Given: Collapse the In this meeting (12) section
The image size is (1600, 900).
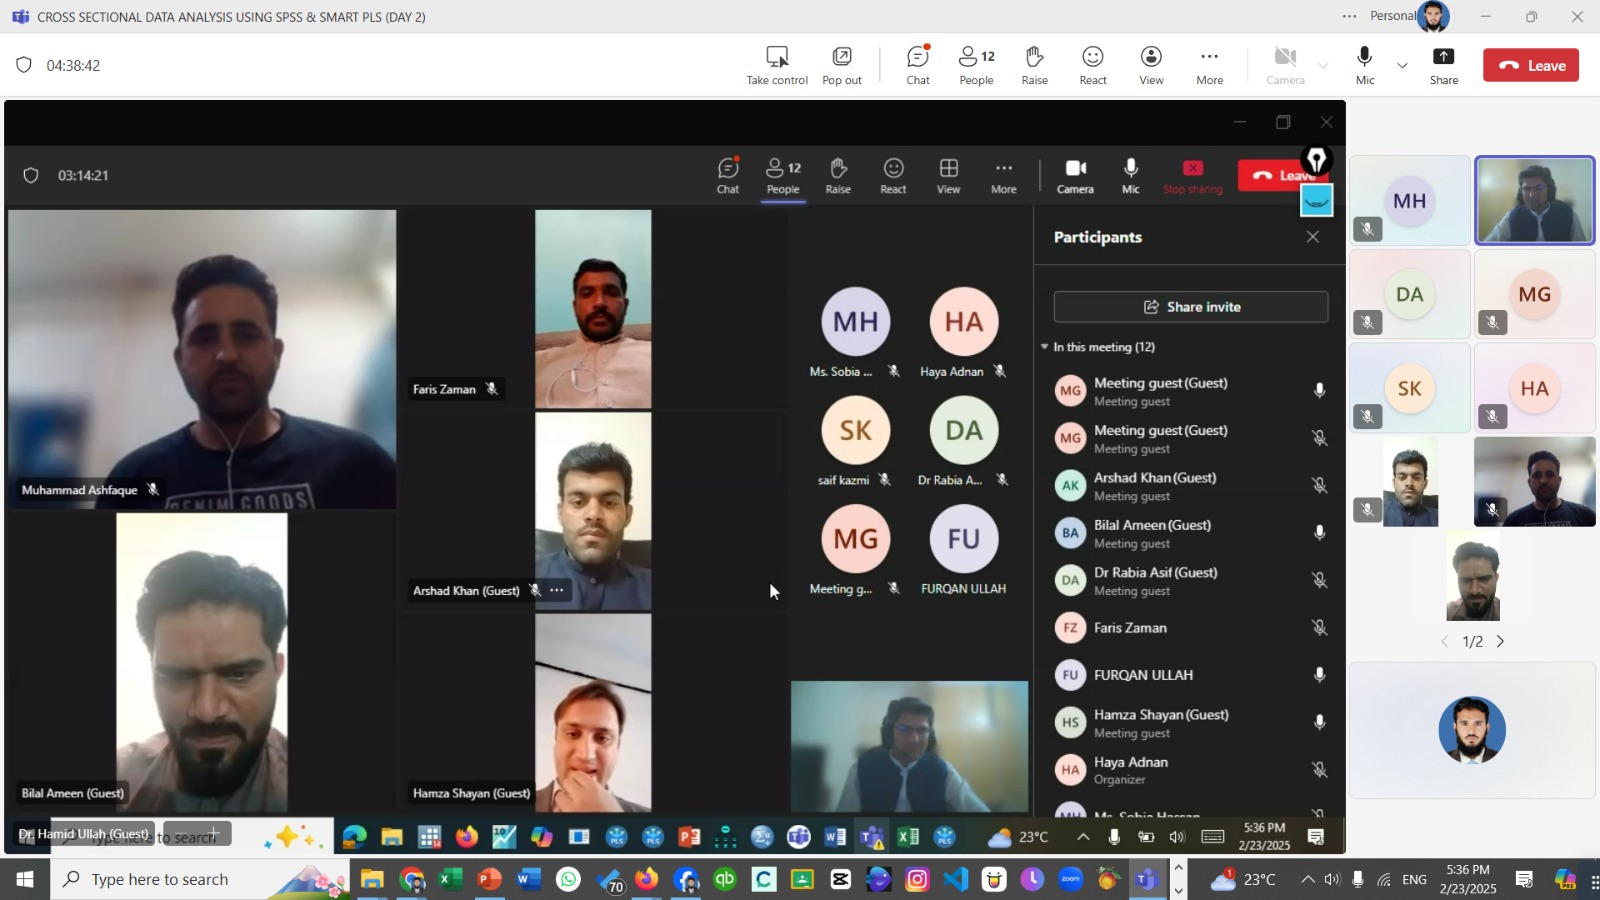Looking at the screenshot, I should (1045, 347).
